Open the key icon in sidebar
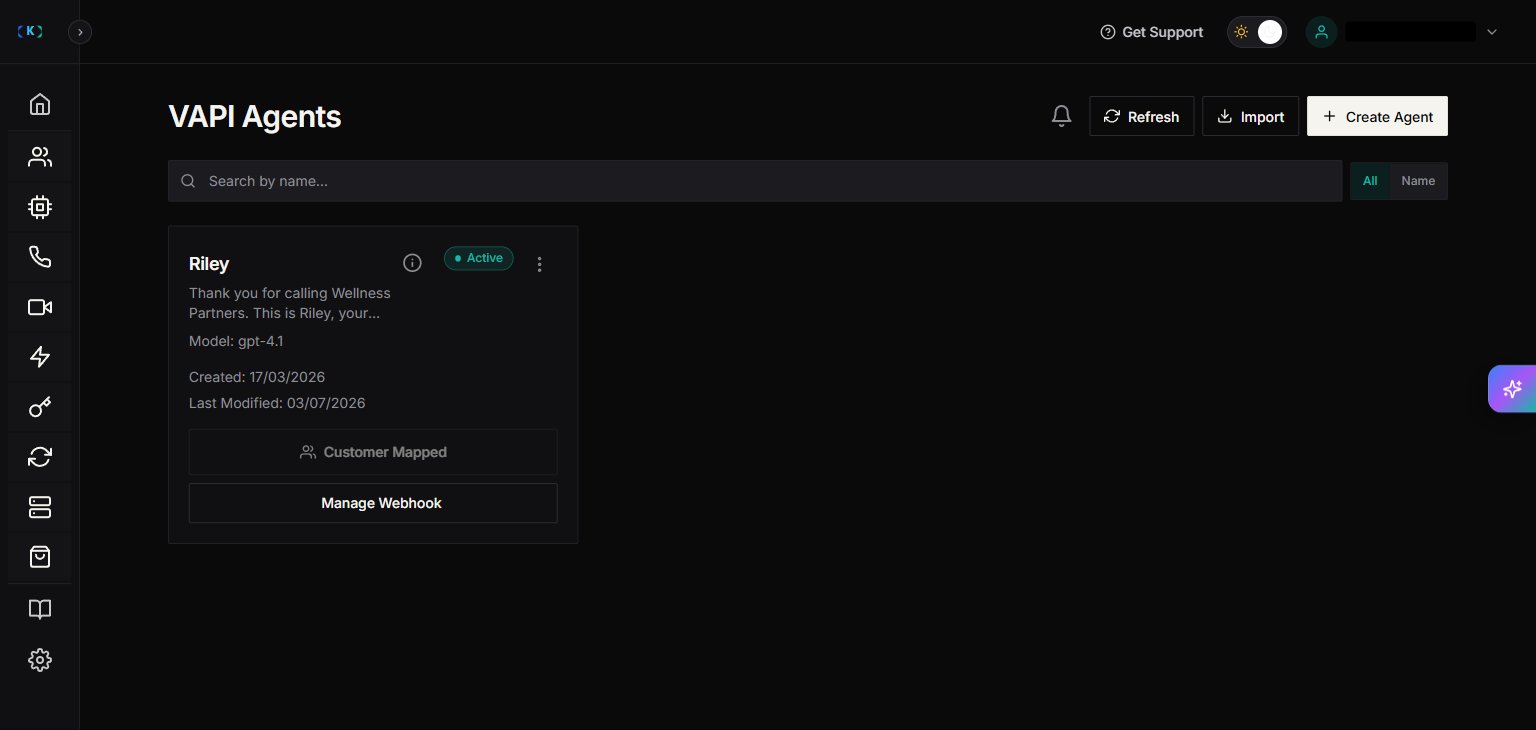The width and height of the screenshot is (1536, 730). [40, 407]
